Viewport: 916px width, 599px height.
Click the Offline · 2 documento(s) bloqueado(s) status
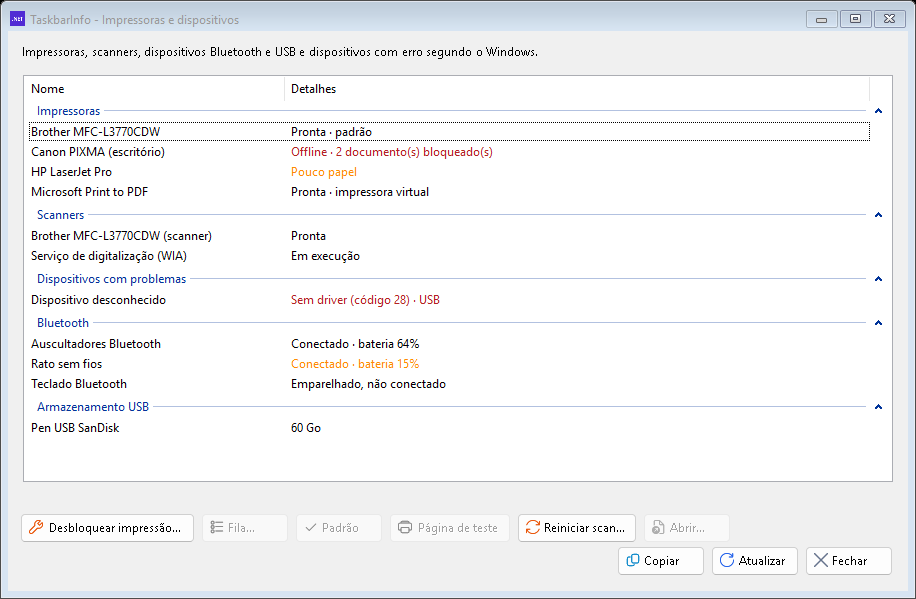point(392,152)
